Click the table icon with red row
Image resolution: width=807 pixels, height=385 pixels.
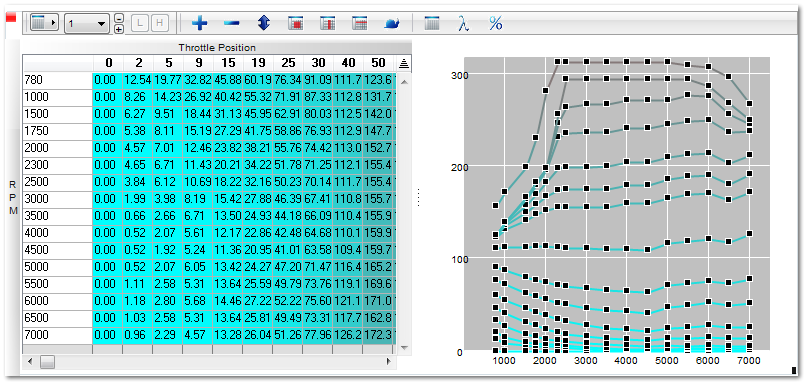(359, 23)
